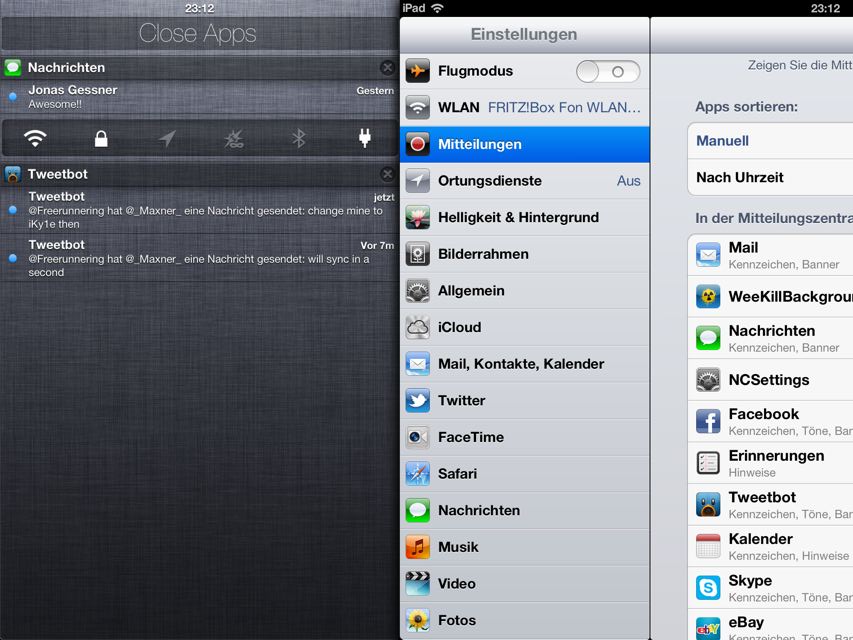
Task: Tap the Close Apps button
Action: click(x=197, y=34)
